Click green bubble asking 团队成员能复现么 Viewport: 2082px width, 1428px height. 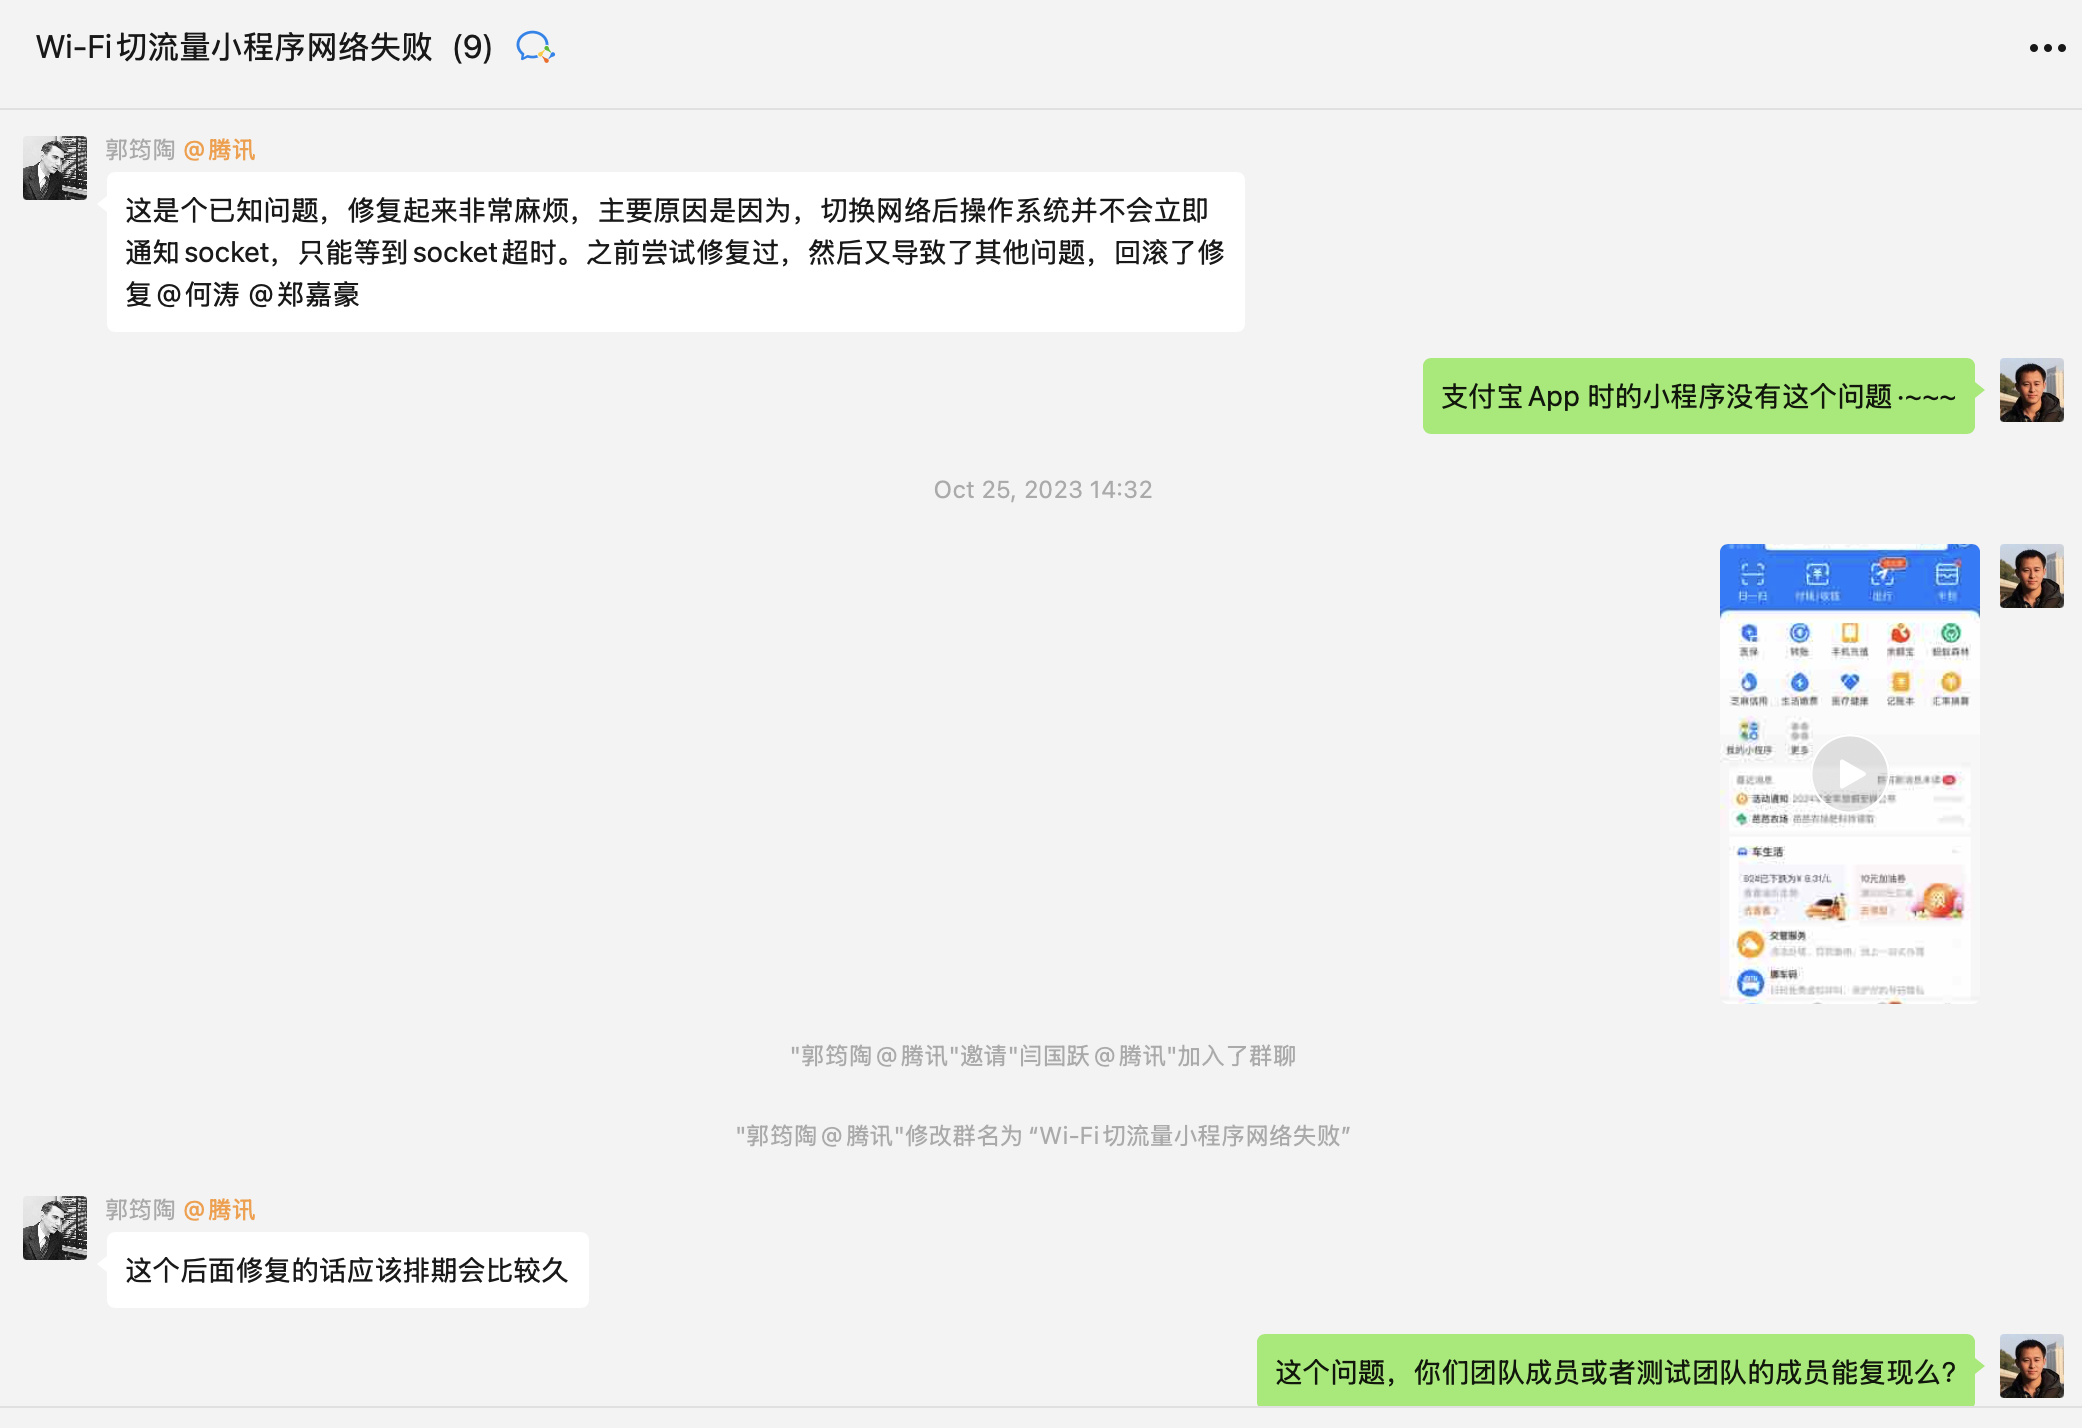click(x=1615, y=1371)
